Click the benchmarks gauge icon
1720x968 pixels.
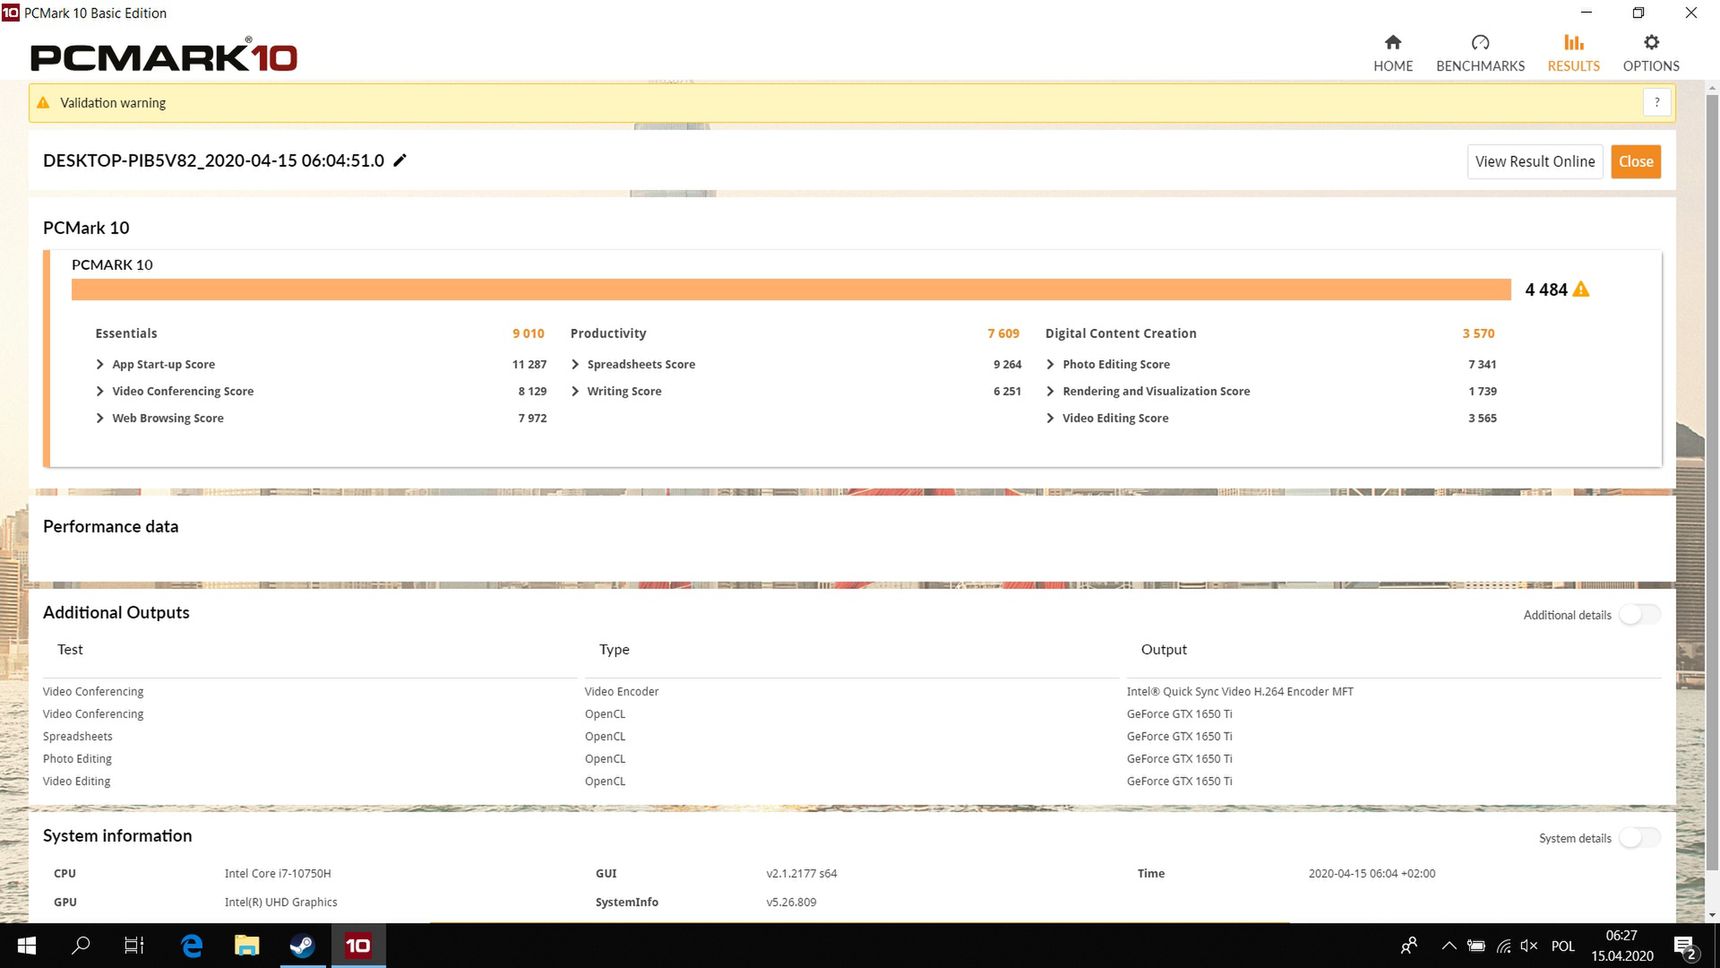click(x=1481, y=42)
